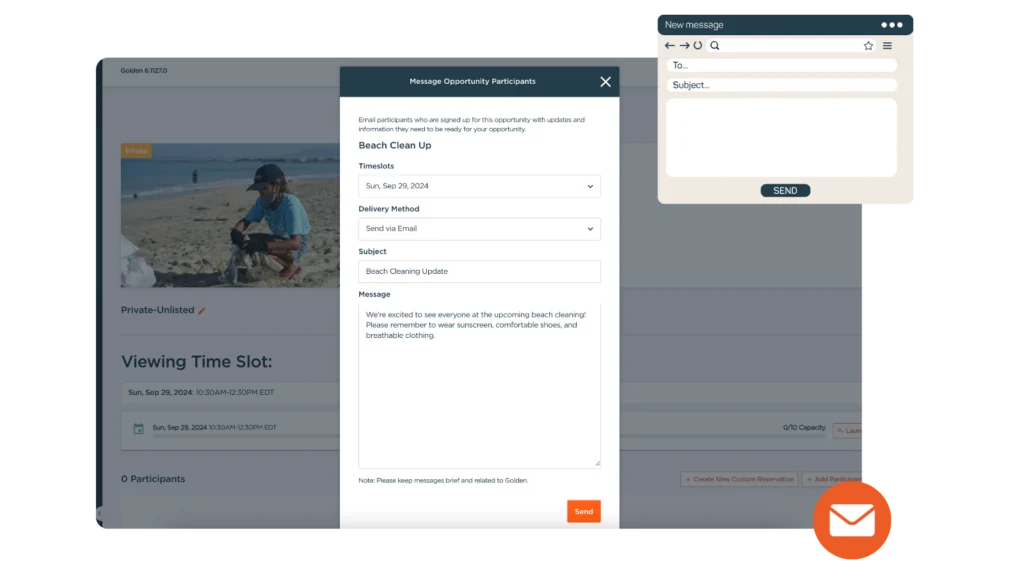Click the back arrow in New message window
This screenshot has width=1024, height=576.
tap(669, 46)
